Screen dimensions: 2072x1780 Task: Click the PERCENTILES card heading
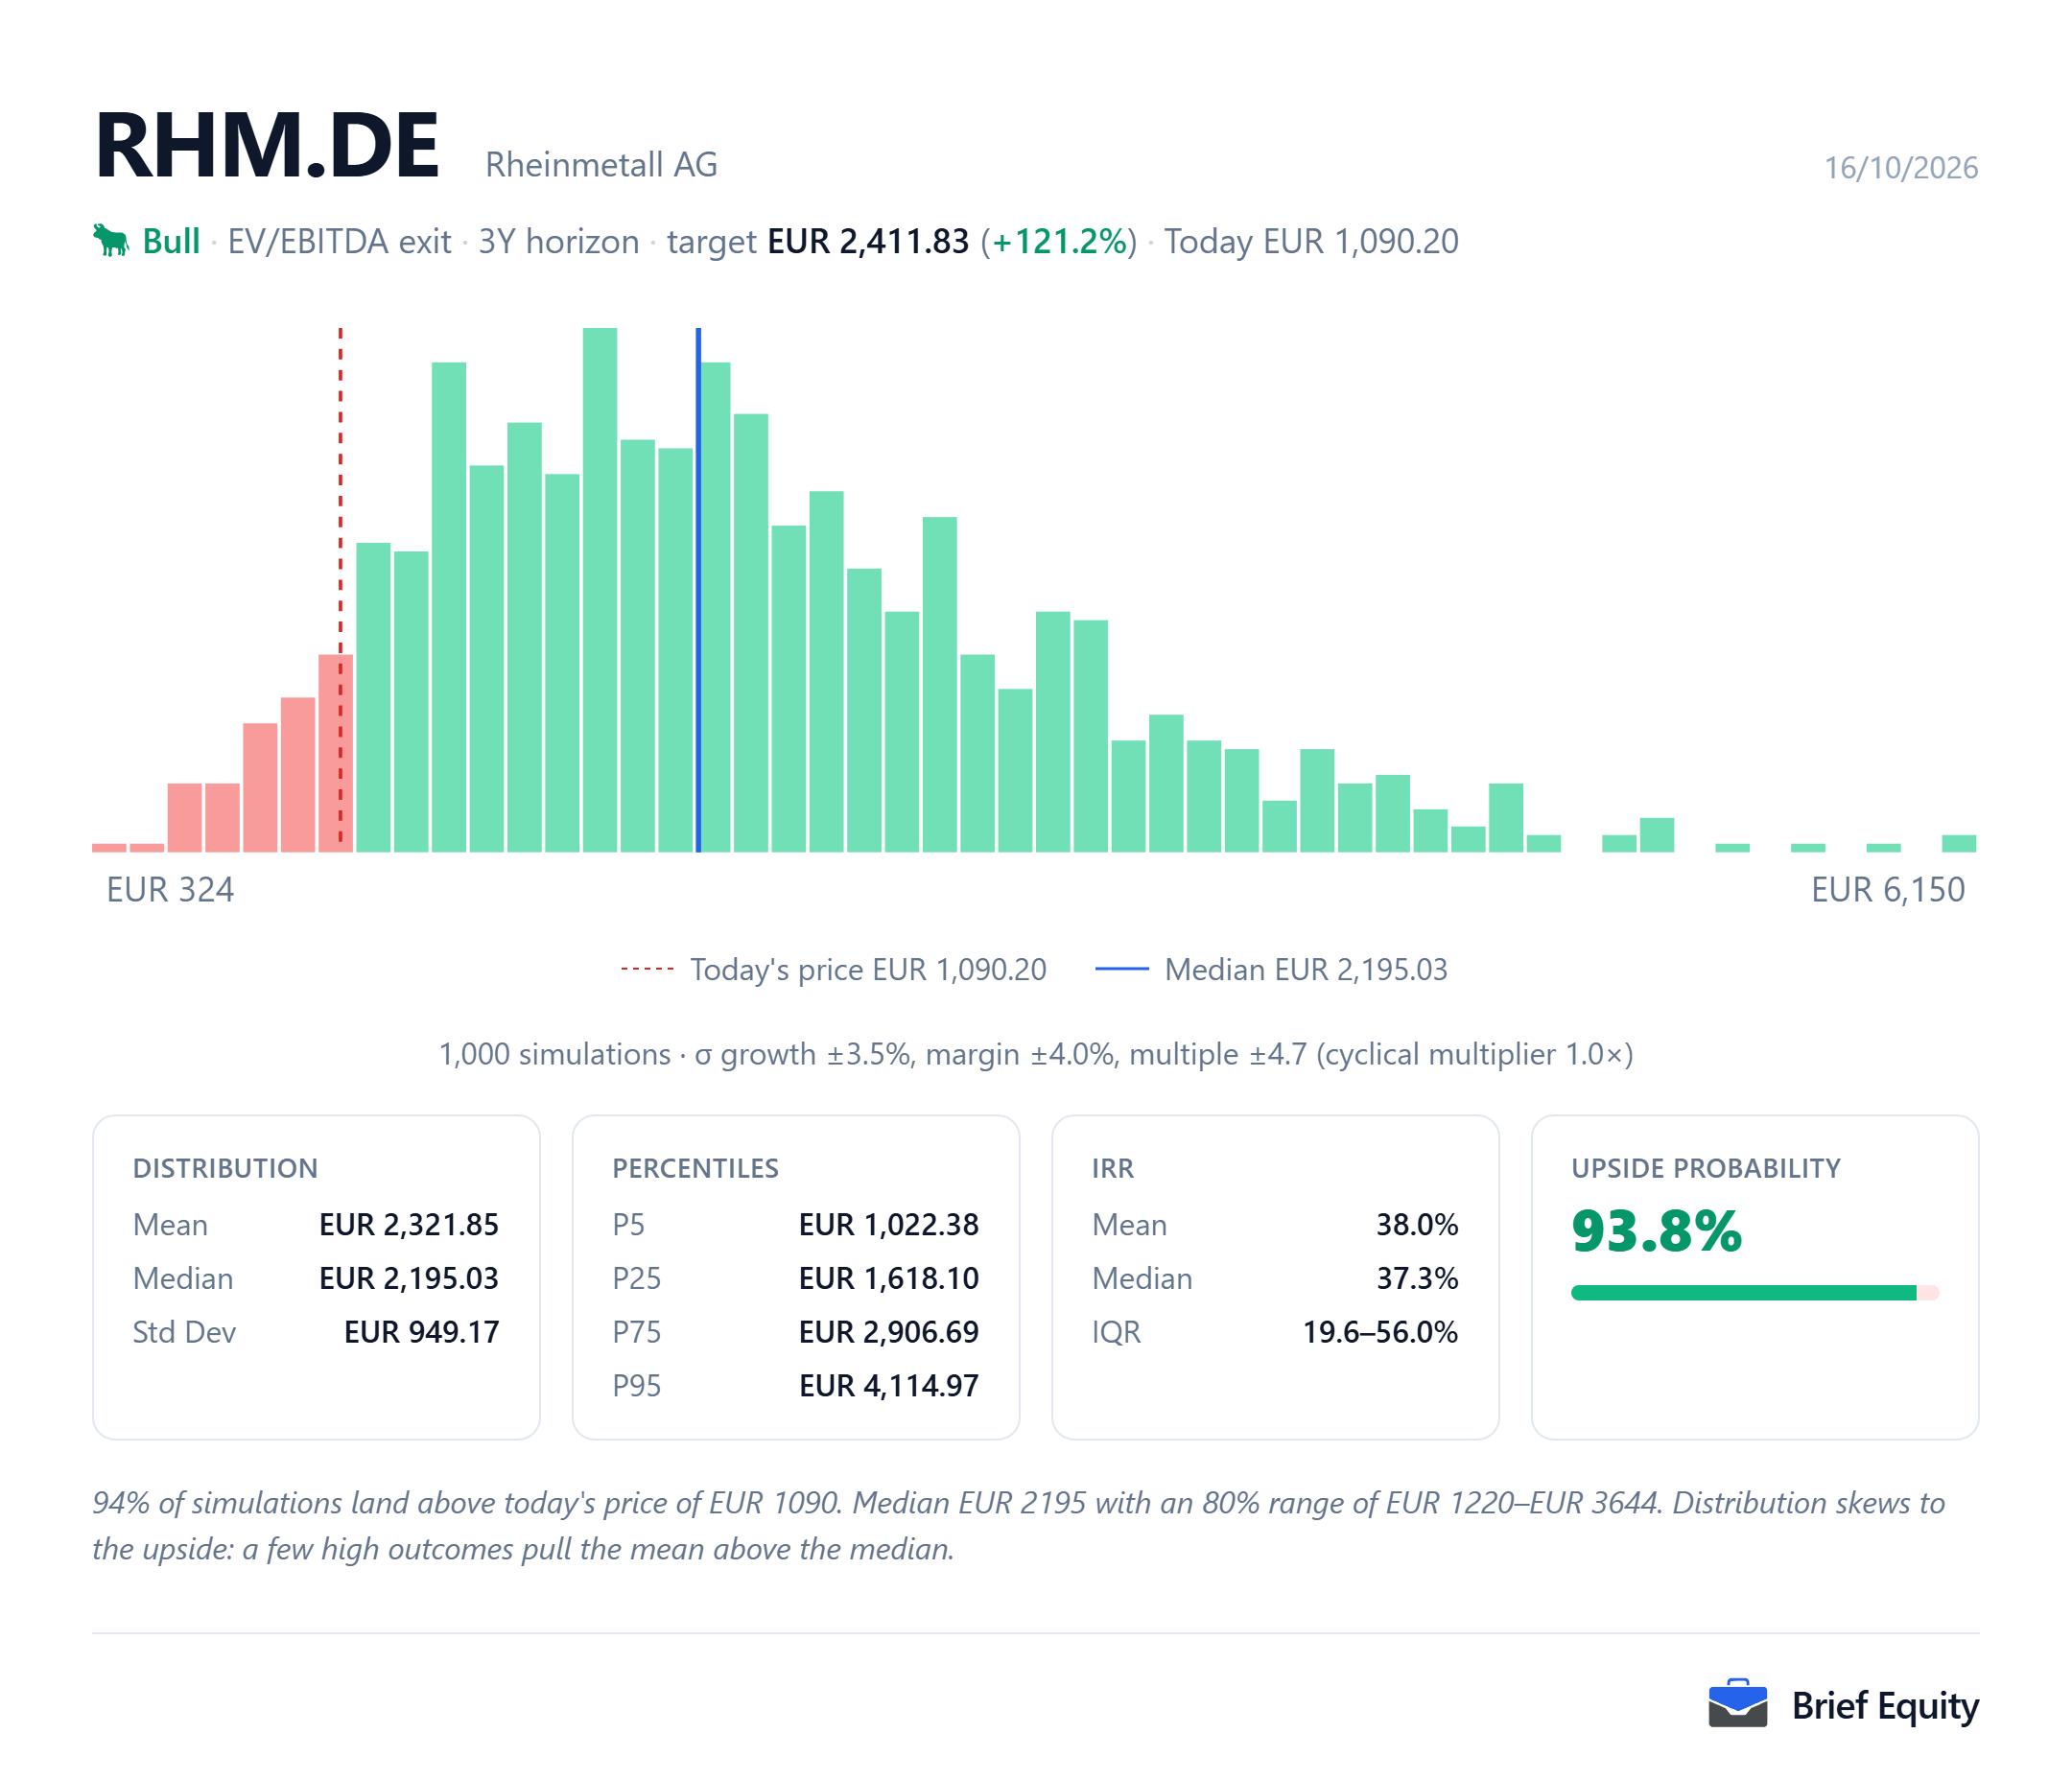pos(695,1169)
